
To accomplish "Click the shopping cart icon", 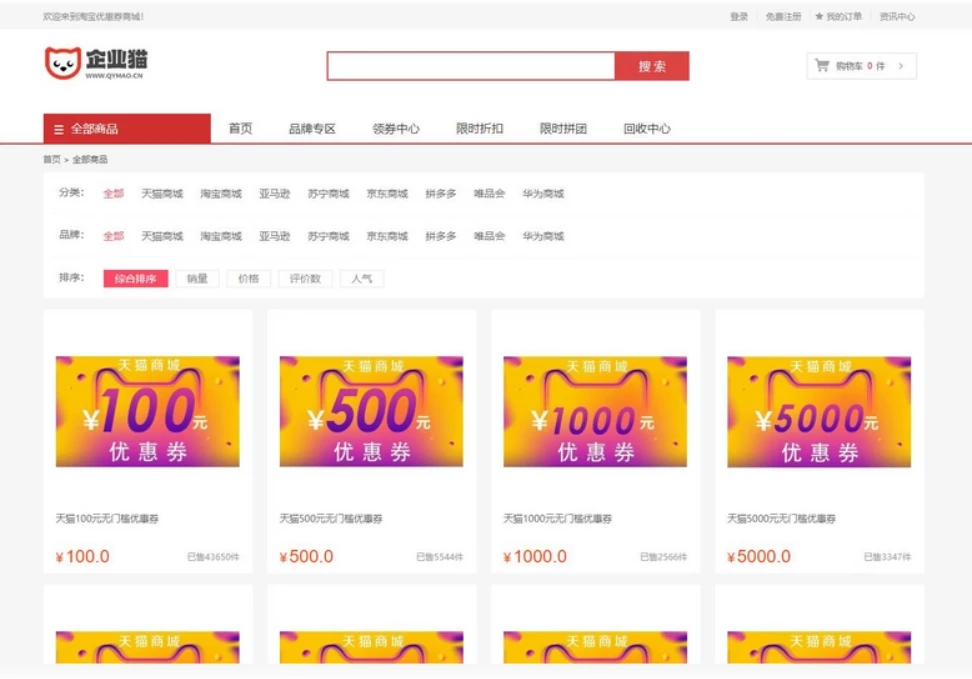I will [x=822, y=66].
